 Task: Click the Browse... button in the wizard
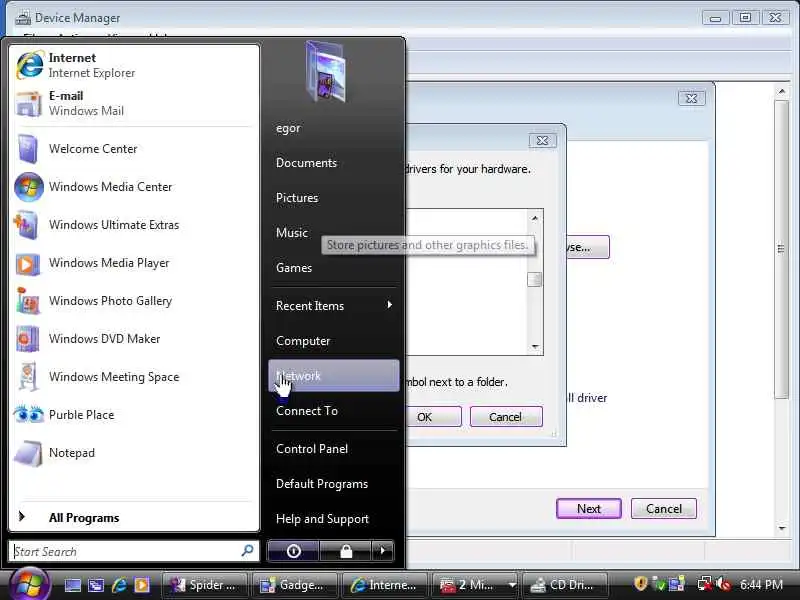pyautogui.click(x=587, y=247)
